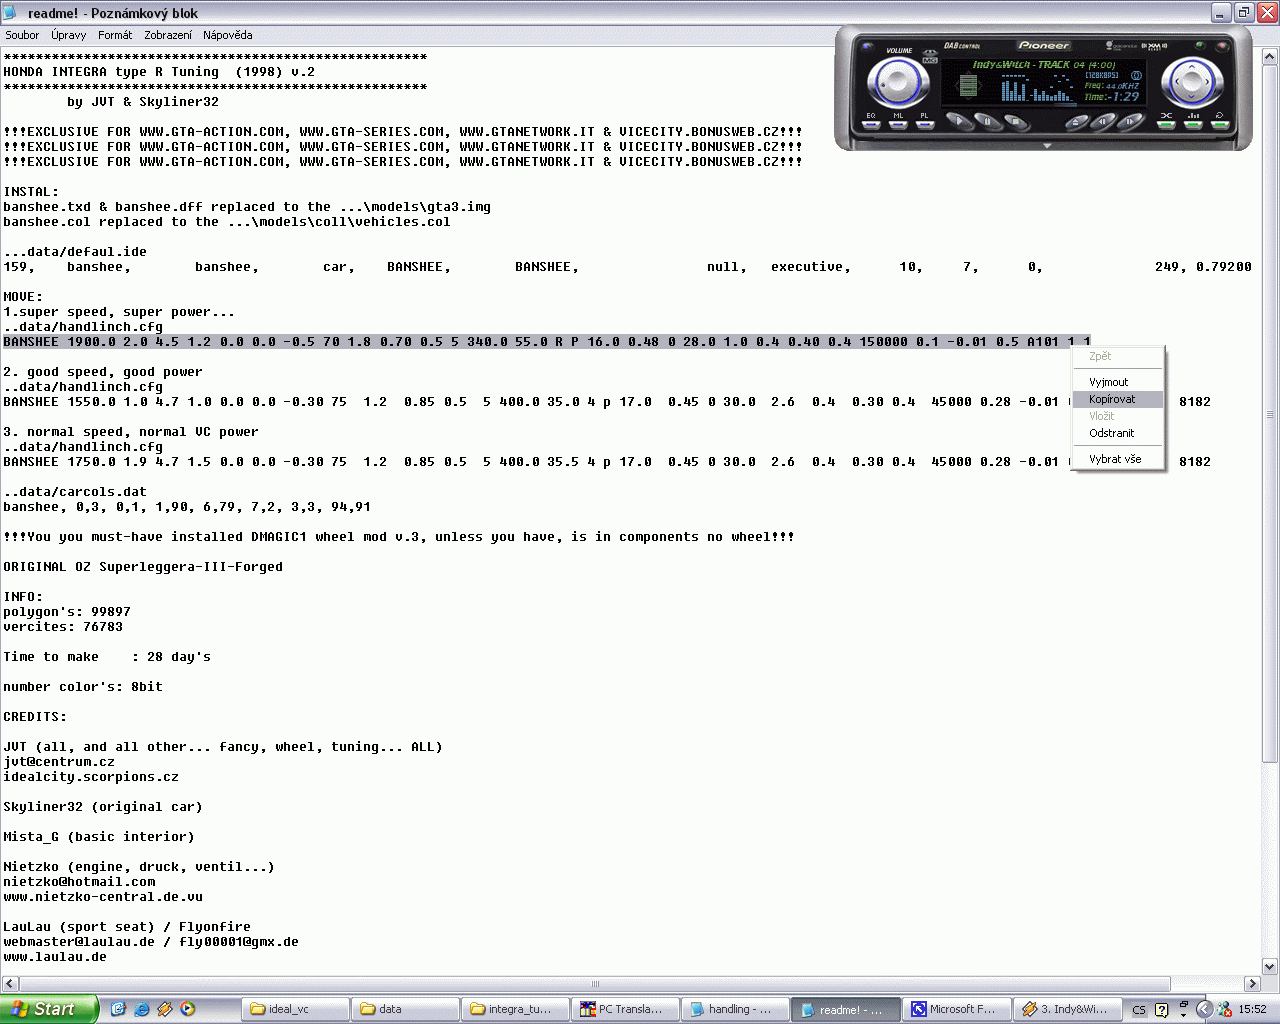The width and height of the screenshot is (1280, 1024).
Task: Click the vertical scrollbar down arrow
Action: point(1270,967)
